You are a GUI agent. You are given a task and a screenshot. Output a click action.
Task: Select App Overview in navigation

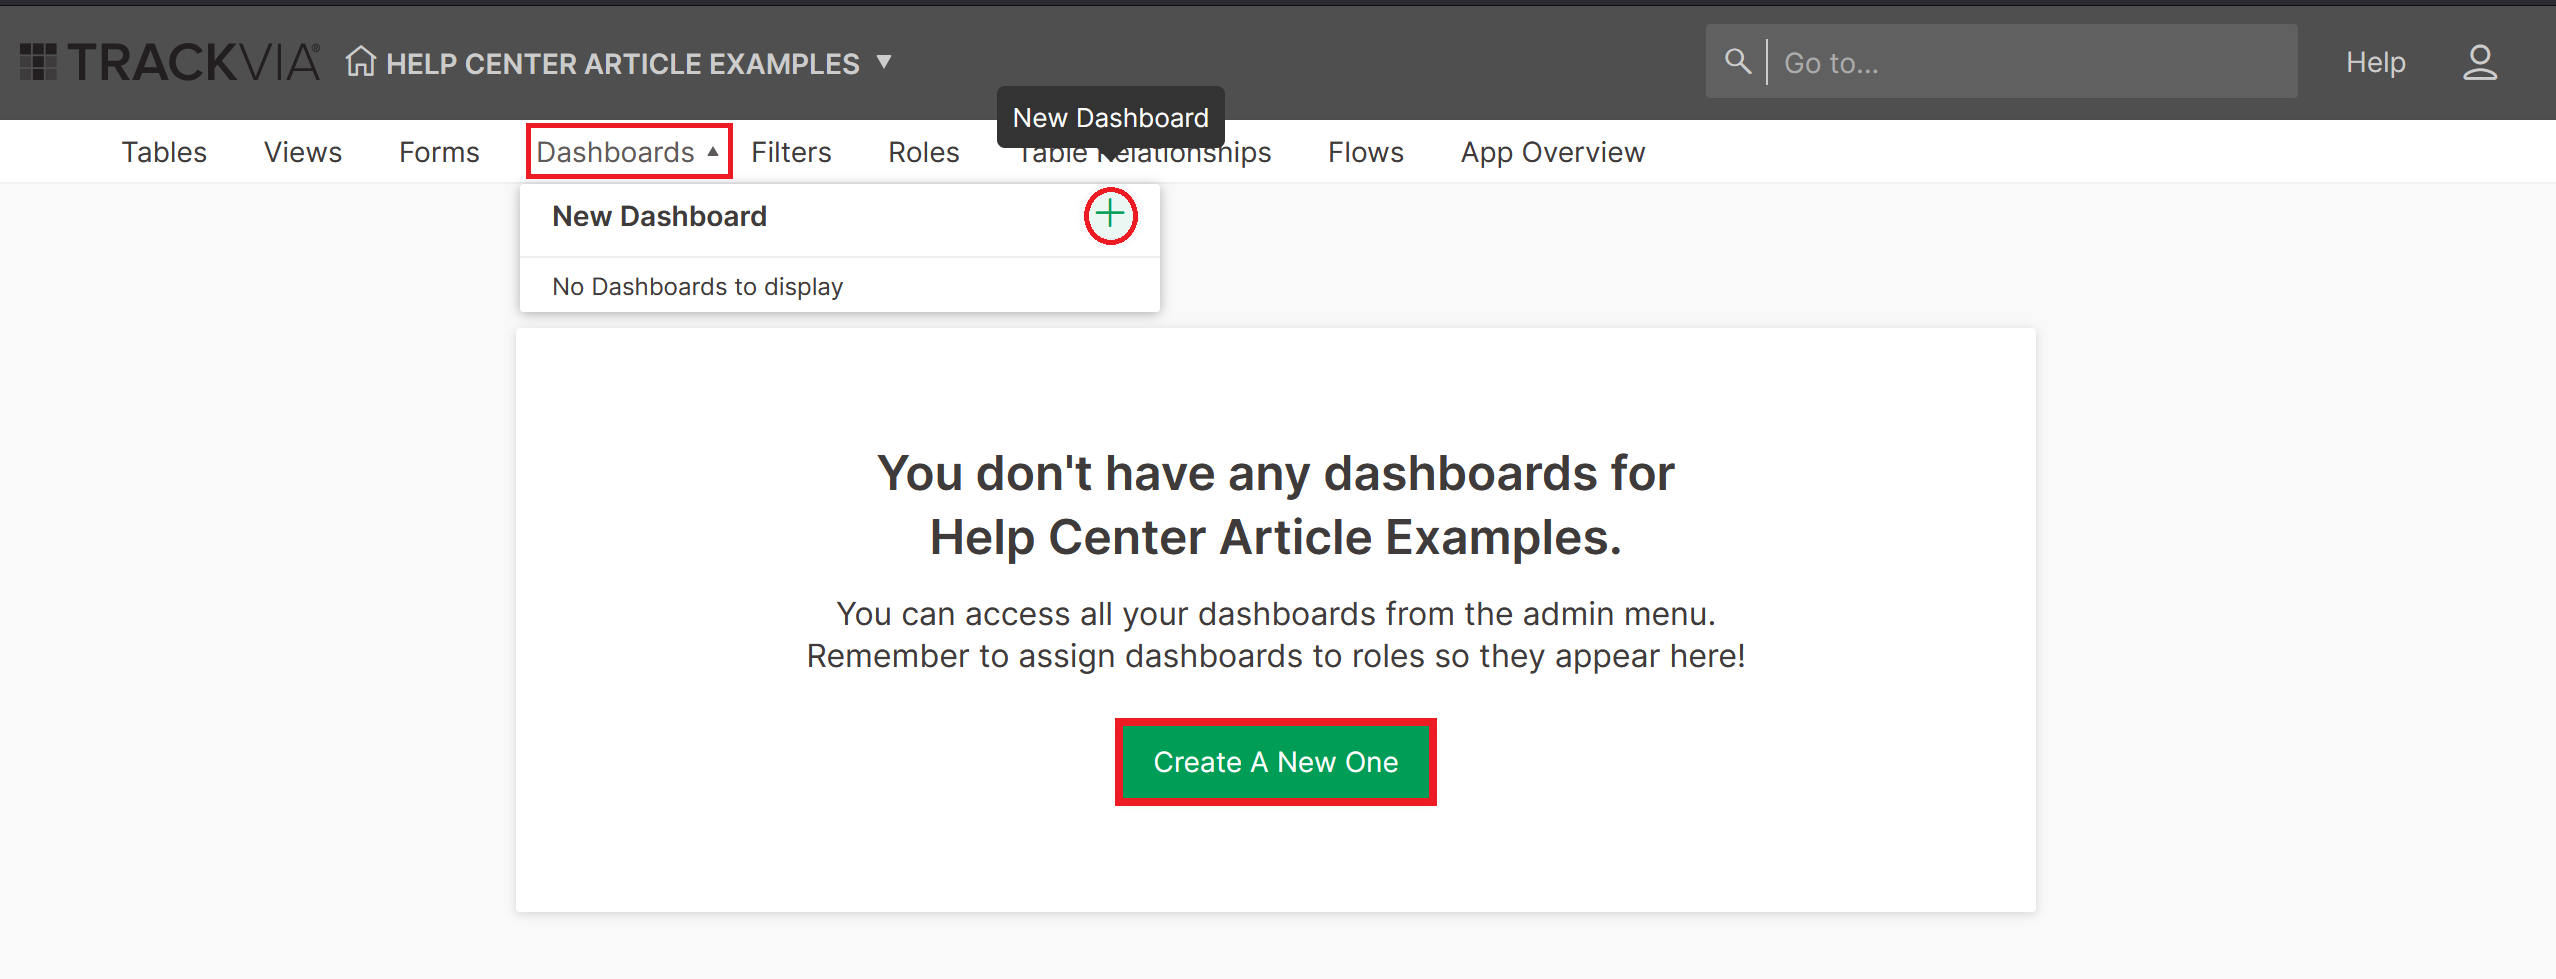point(1551,151)
